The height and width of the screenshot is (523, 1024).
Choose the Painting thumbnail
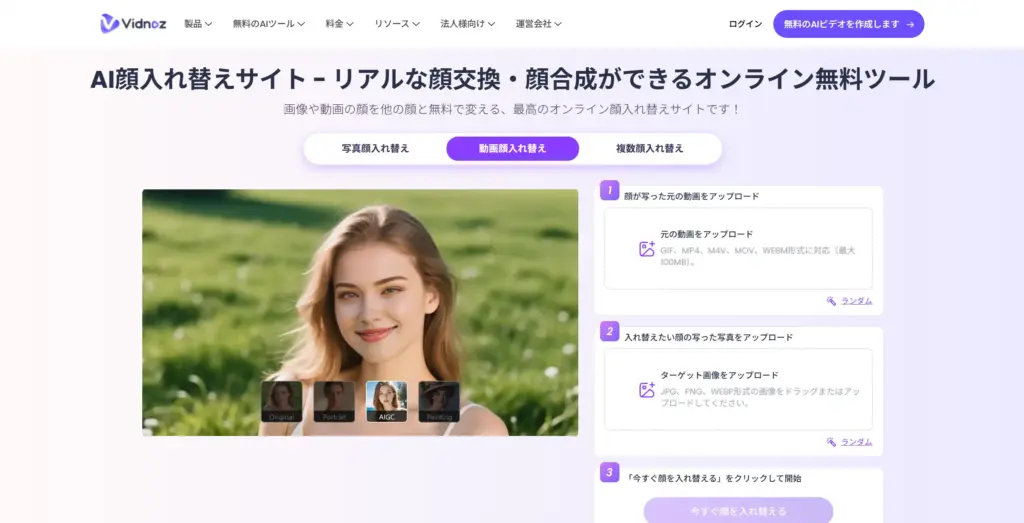439,402
